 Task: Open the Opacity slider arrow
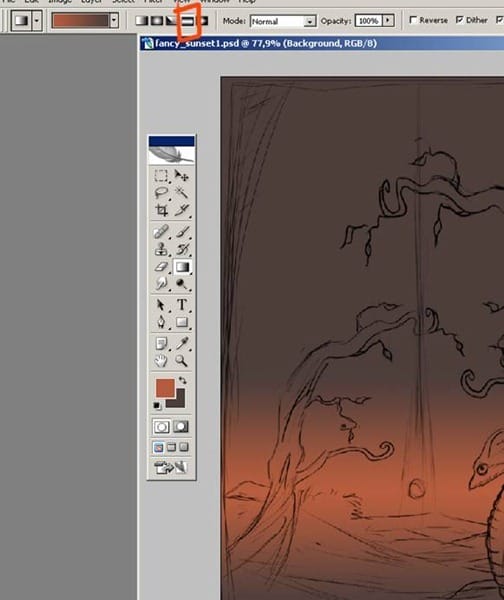388,20
